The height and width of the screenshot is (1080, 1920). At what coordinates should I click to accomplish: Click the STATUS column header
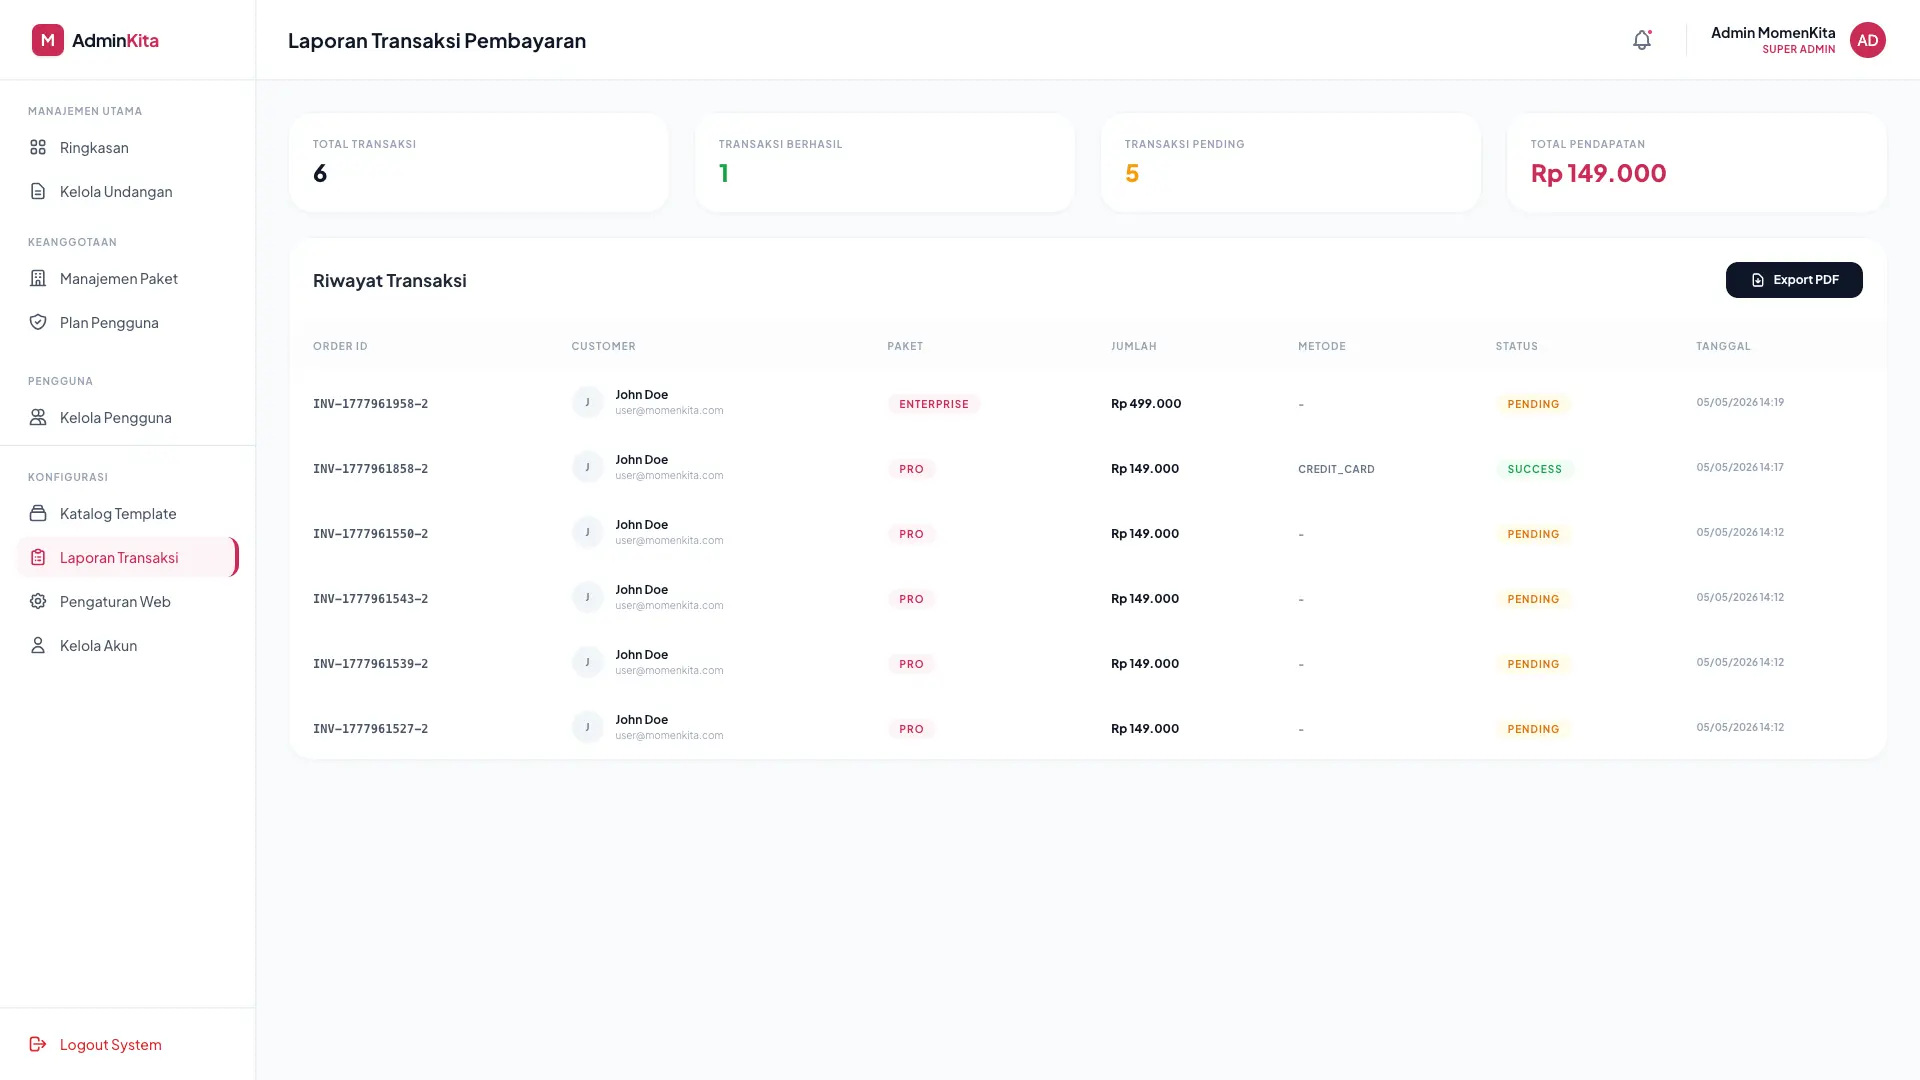[x=1517, y=346]
